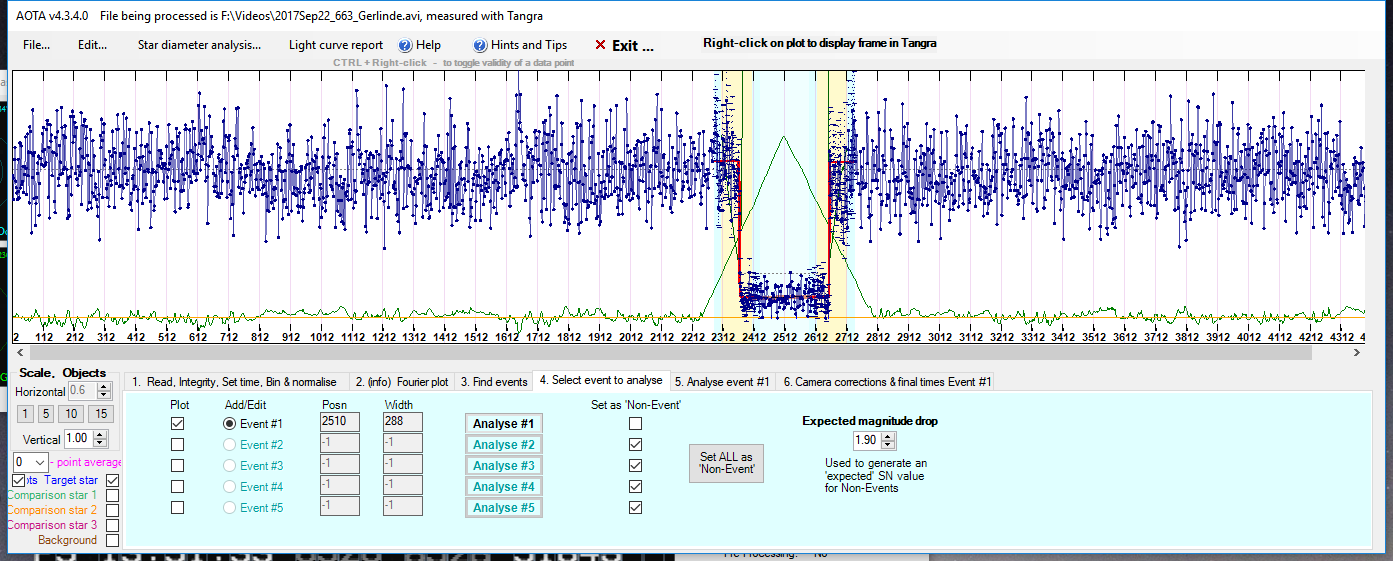
Task: Uncheck Non-Event box for Event #3 row
Action: point(635,466)
